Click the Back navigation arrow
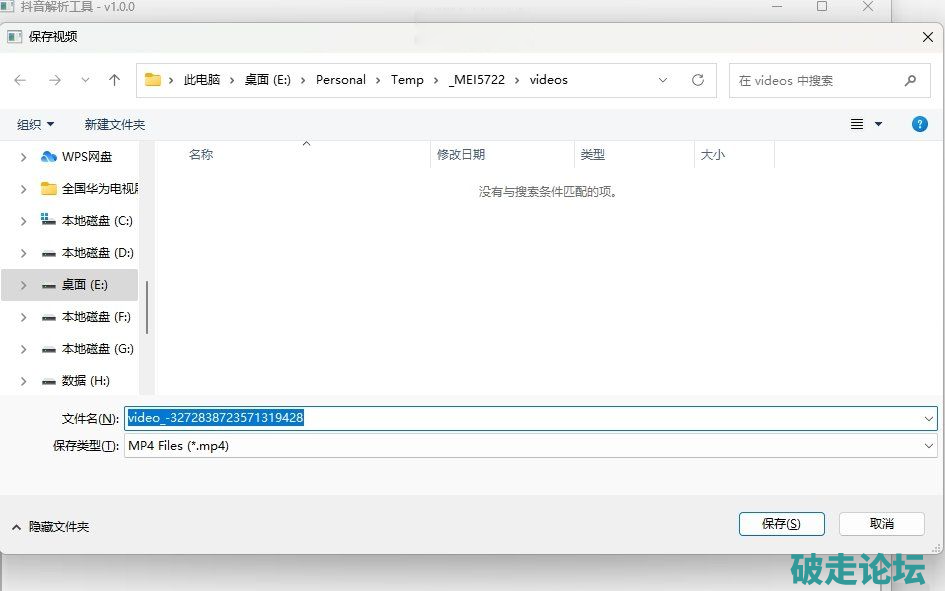945x591 pixels. (20, 80)
